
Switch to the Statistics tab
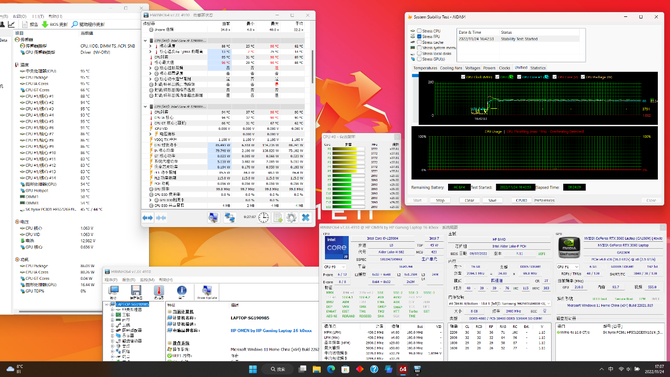coord(538,68)
